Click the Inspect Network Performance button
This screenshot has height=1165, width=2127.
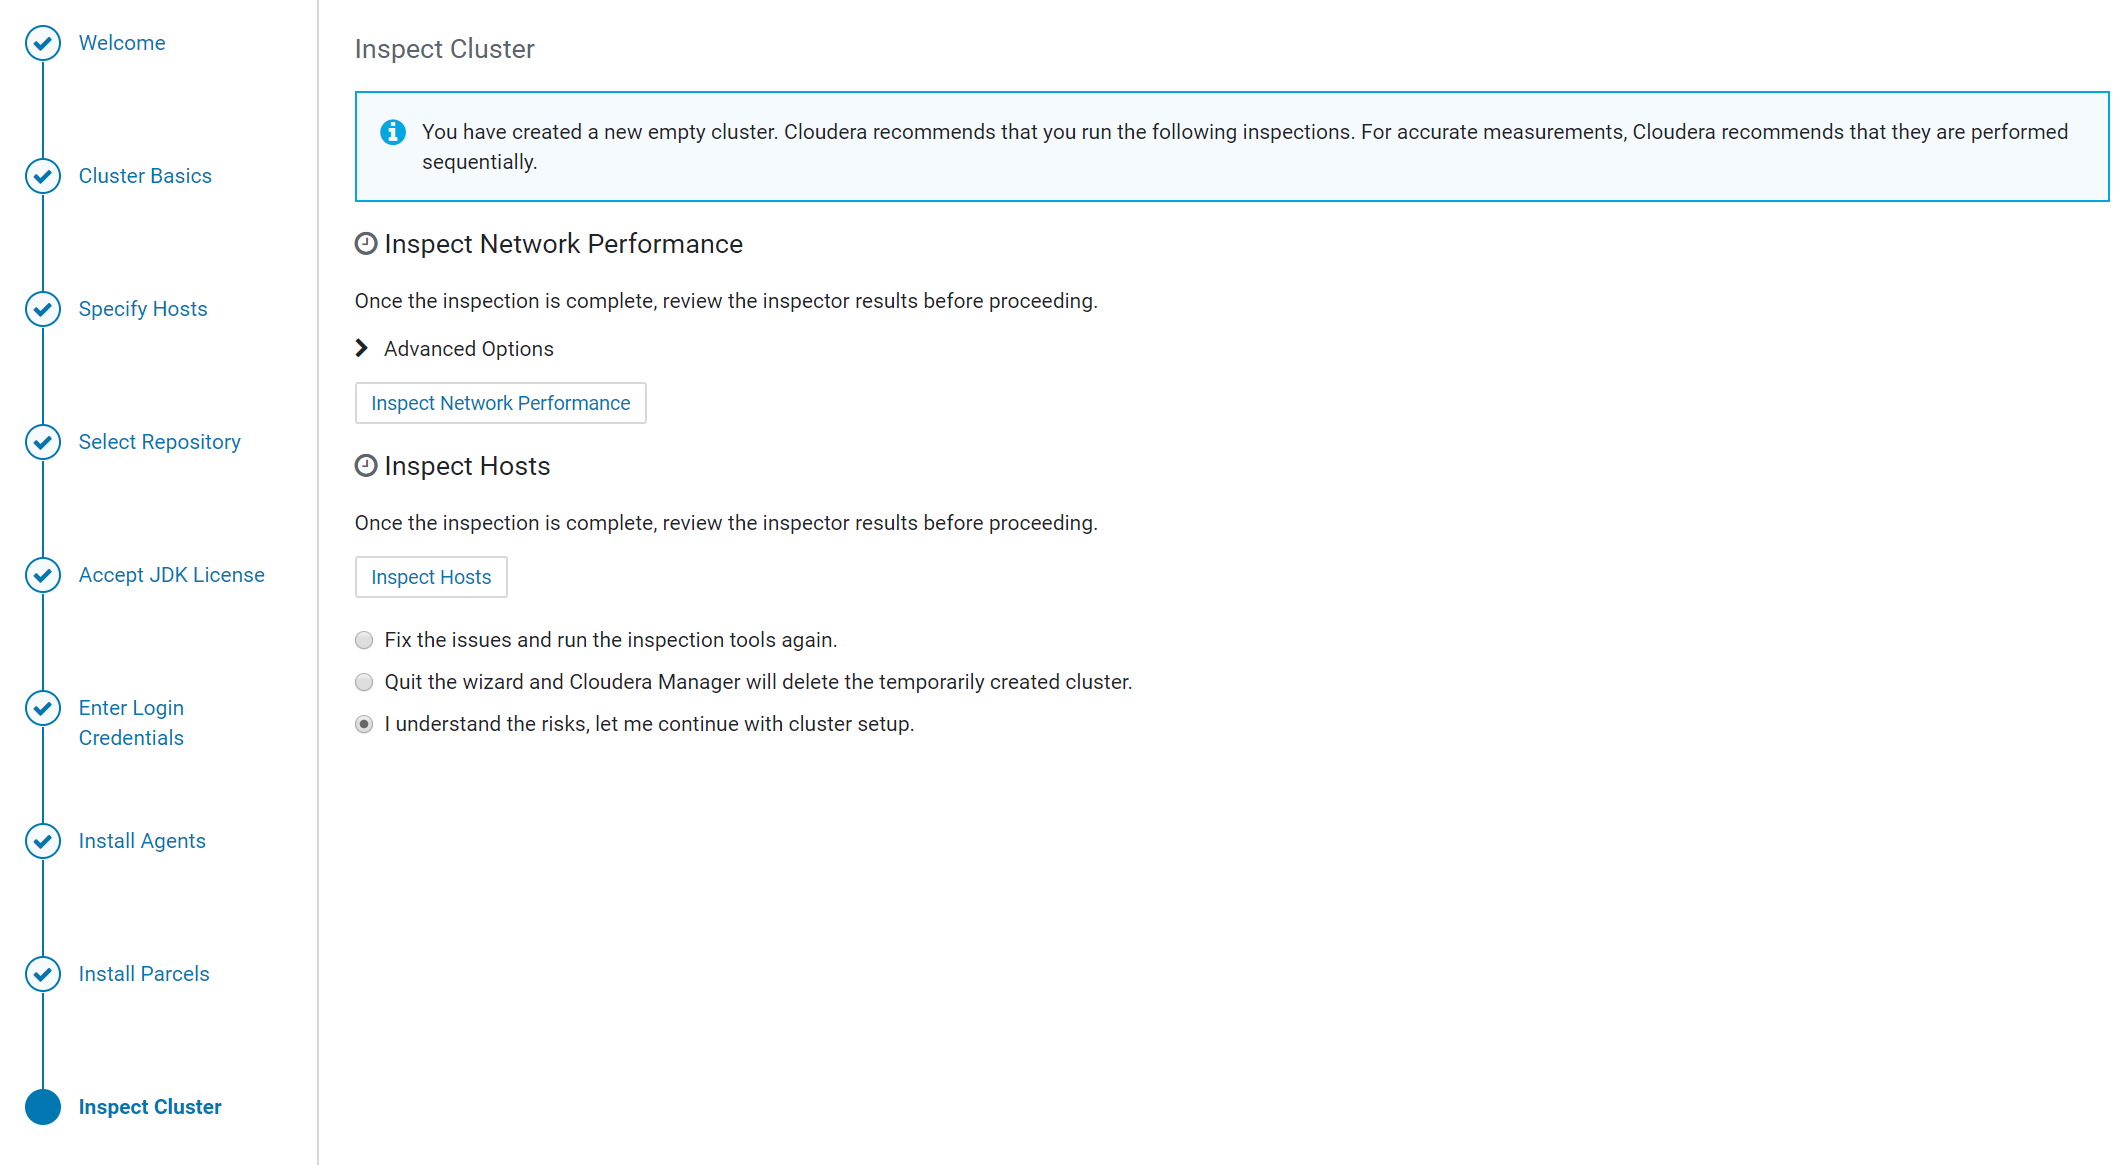click(500, 403)
